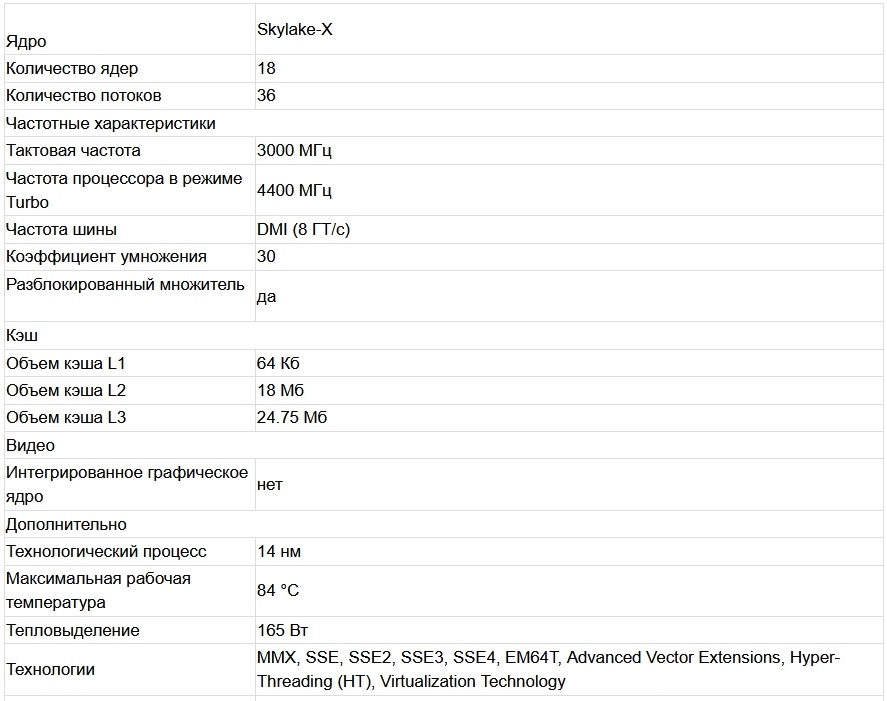Click the L3 cache value 24.75 Мб
887x701 pixels.
point(292,418)
